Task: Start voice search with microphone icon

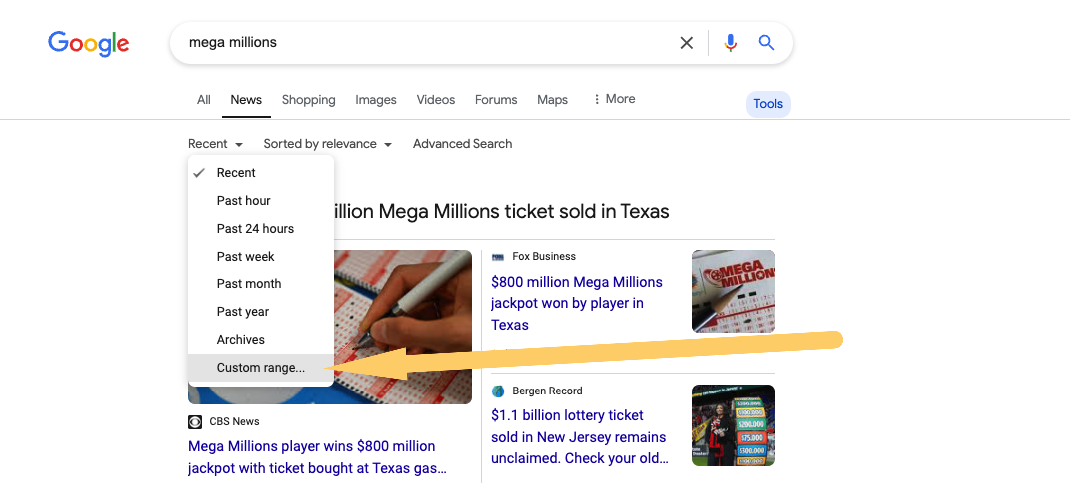Action: [731, 43]
